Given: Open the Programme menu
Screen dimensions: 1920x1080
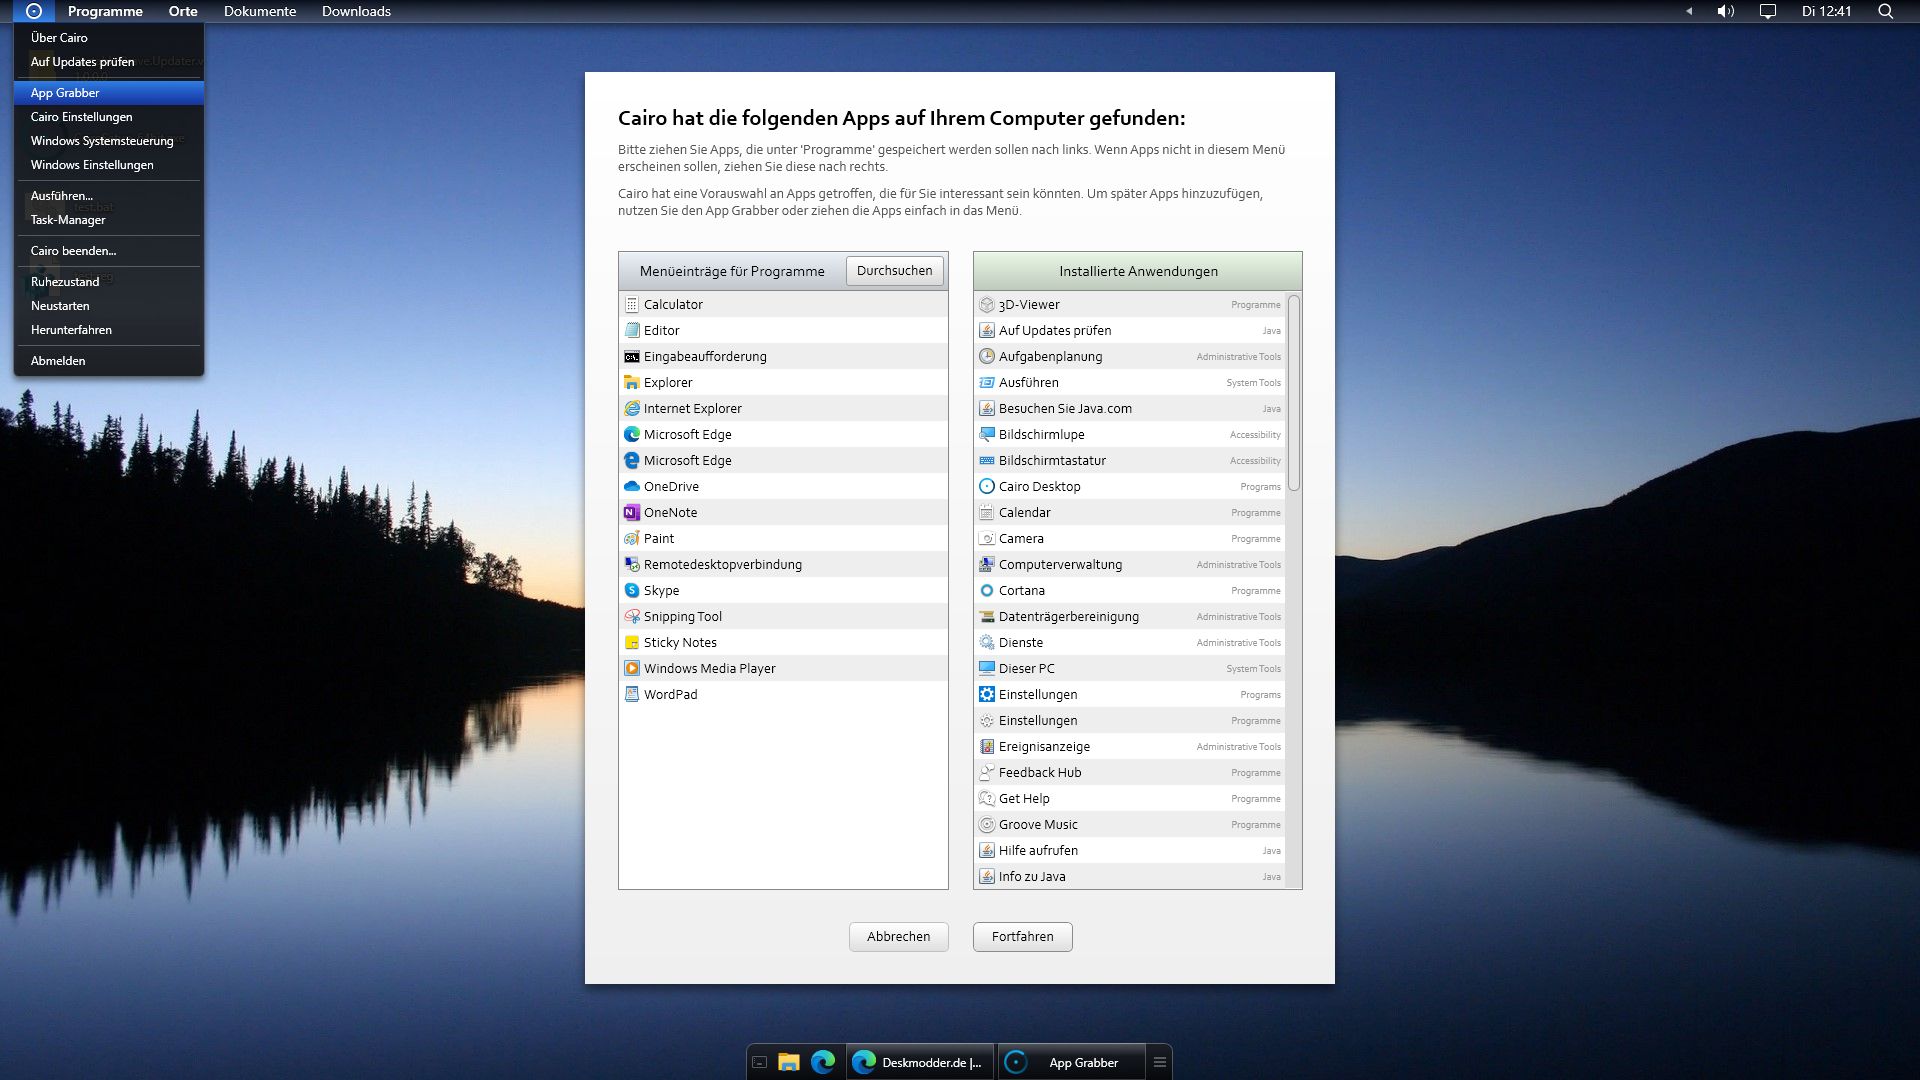Looking at the screenshot, I should pos(105,11).
